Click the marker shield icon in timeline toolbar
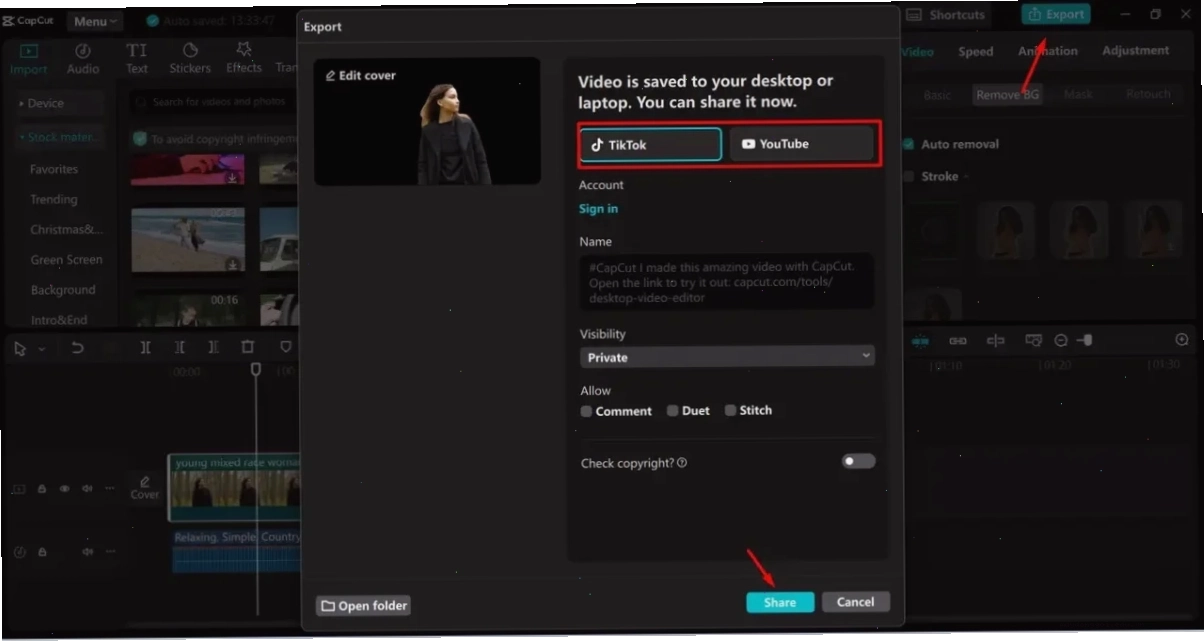 (286, 347)
